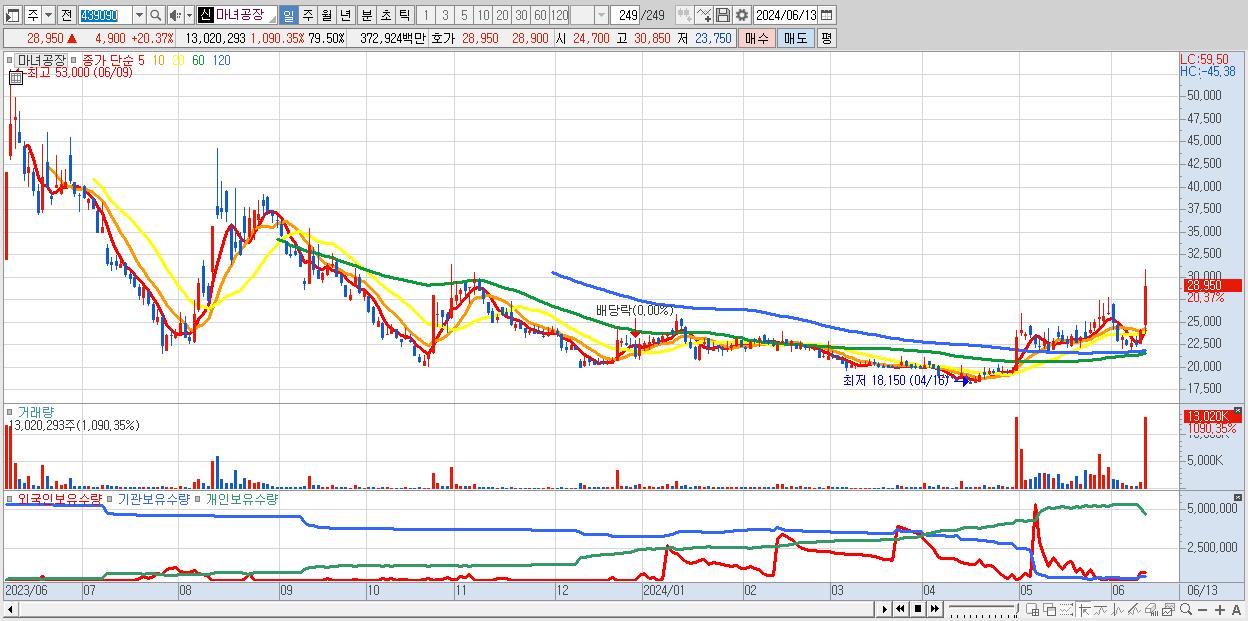Screen dimensions: 1248x621
Task: Click the 마녀공장 legend label on the chart
Action: (x=41, y=60)
